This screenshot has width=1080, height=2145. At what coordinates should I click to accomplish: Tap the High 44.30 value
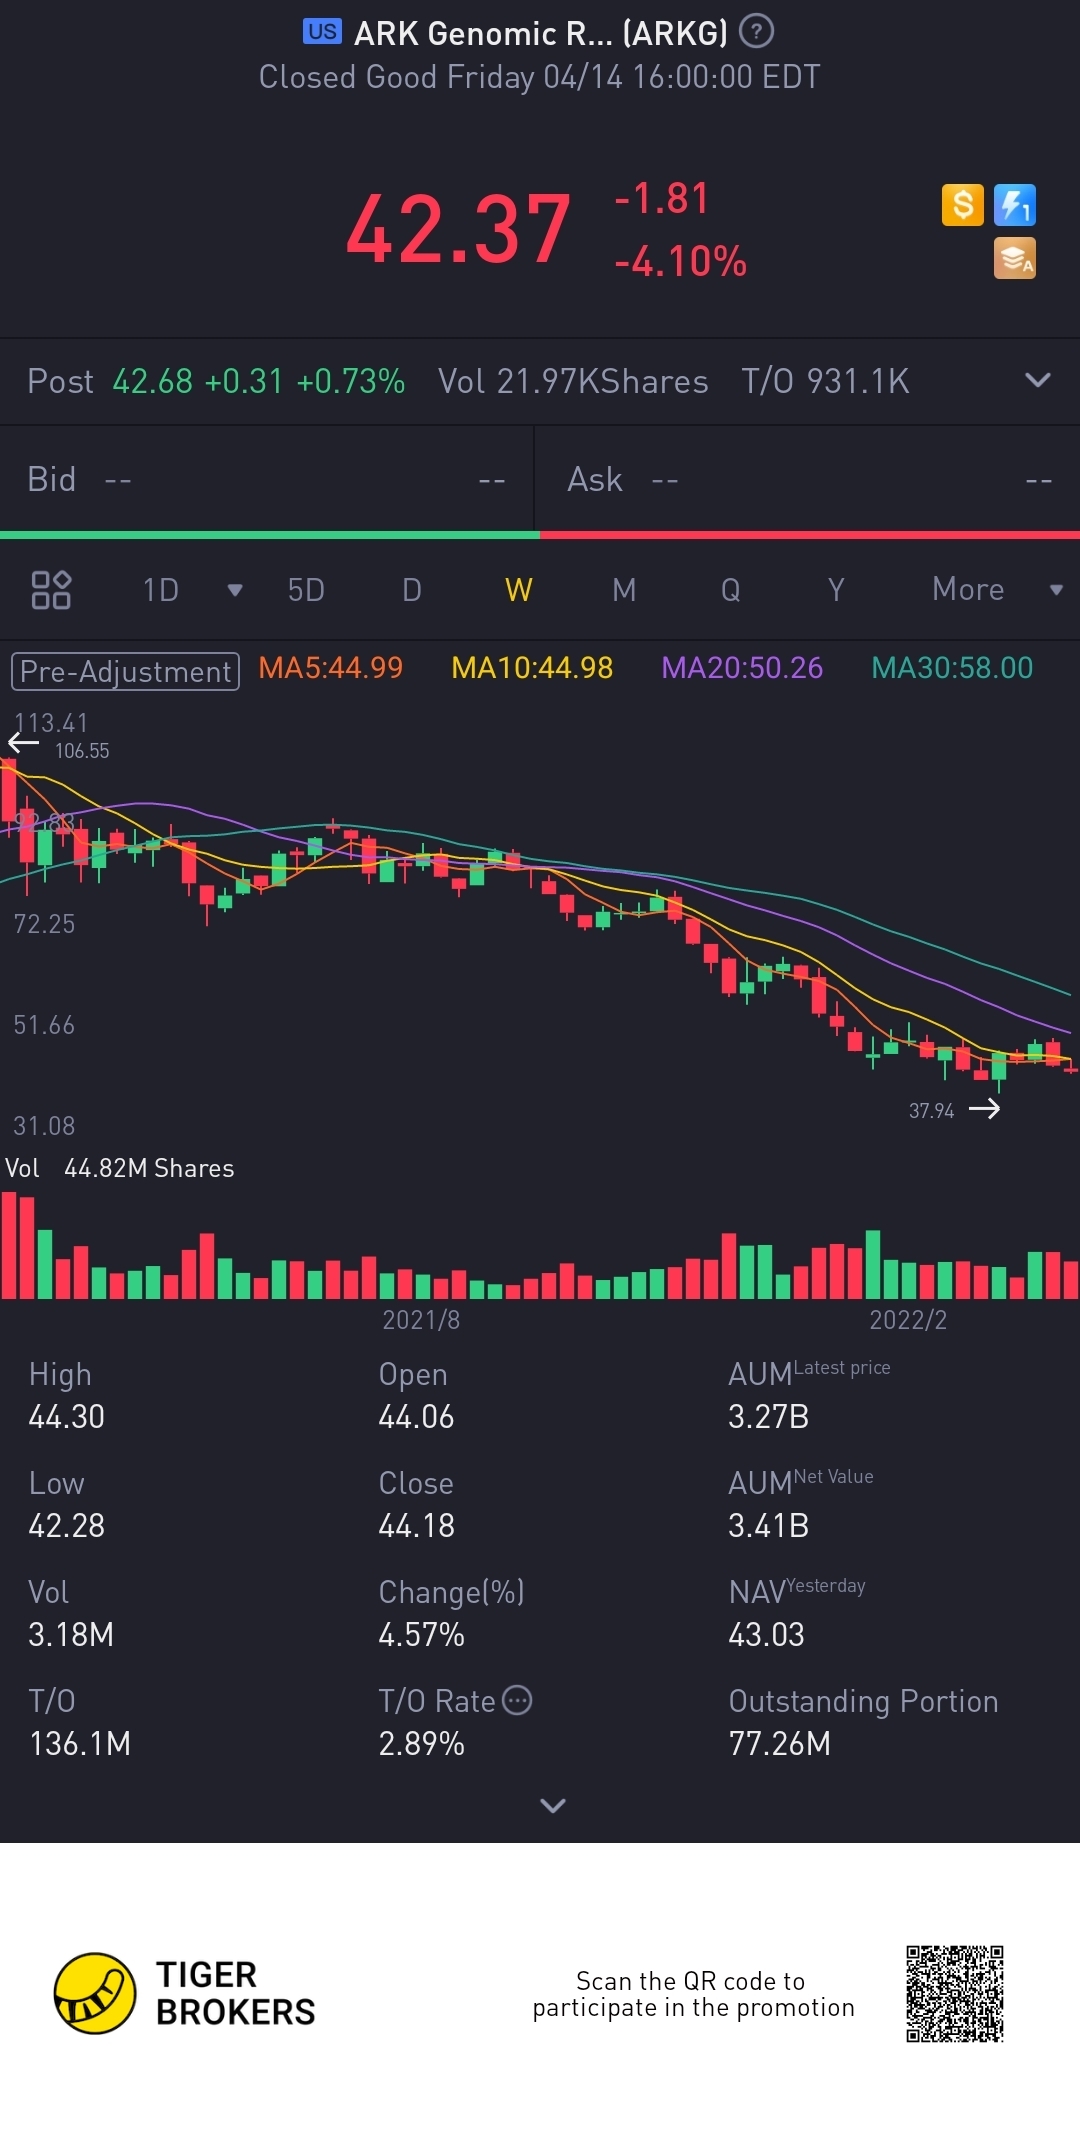pyautogui.click(x=67, y=1416)
